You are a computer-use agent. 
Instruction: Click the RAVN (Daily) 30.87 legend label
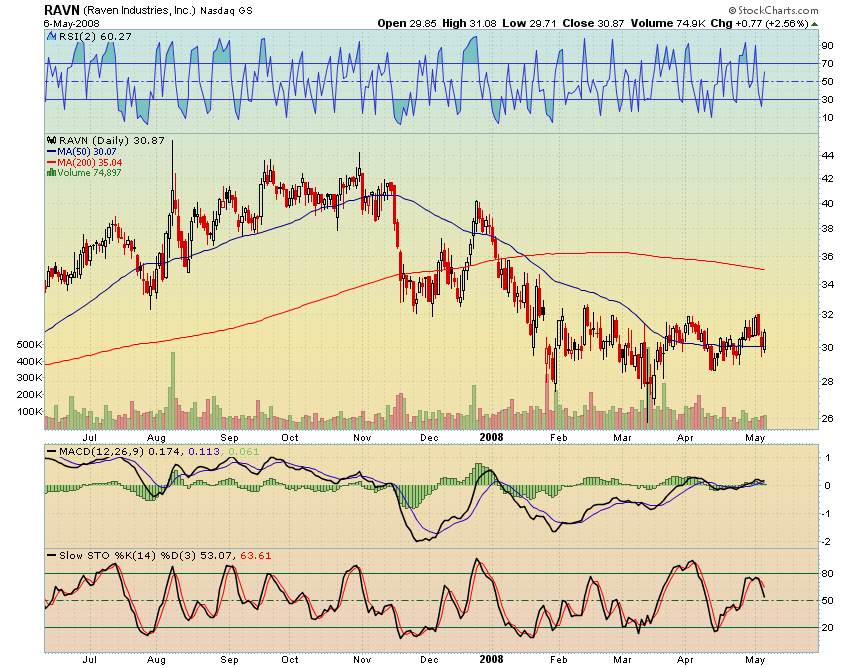[112, 140]
